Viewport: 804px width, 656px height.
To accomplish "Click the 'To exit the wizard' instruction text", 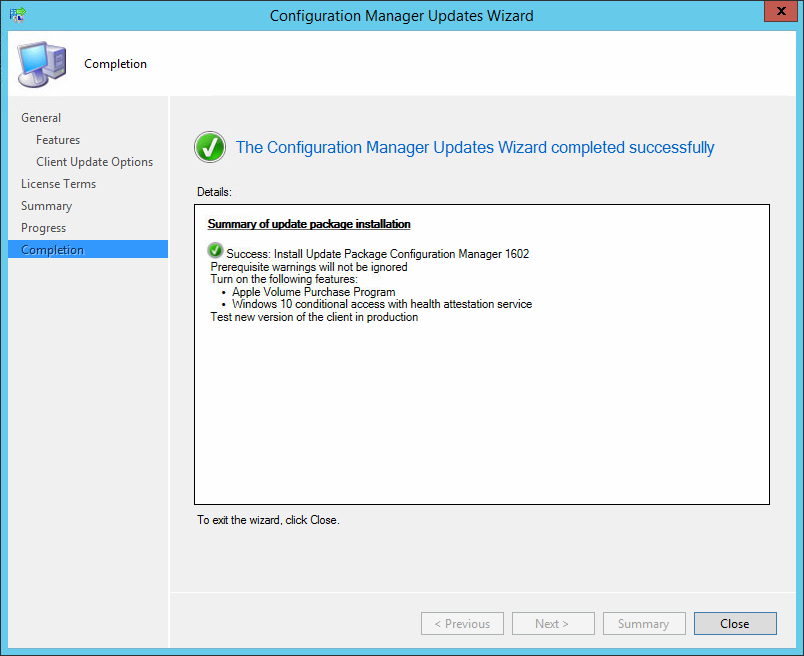I will [x=268, y=520].
